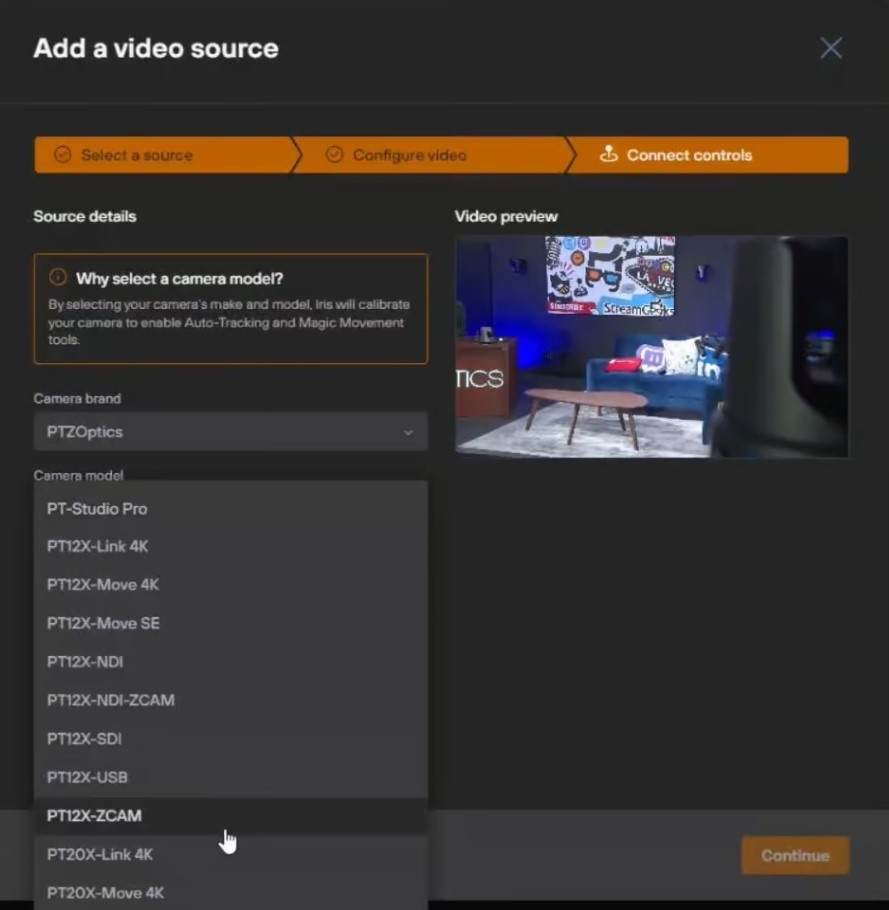Click the Camera brand dropdown chevron arrow
Viewport: 889px width, 910px height.
point(408,432)
